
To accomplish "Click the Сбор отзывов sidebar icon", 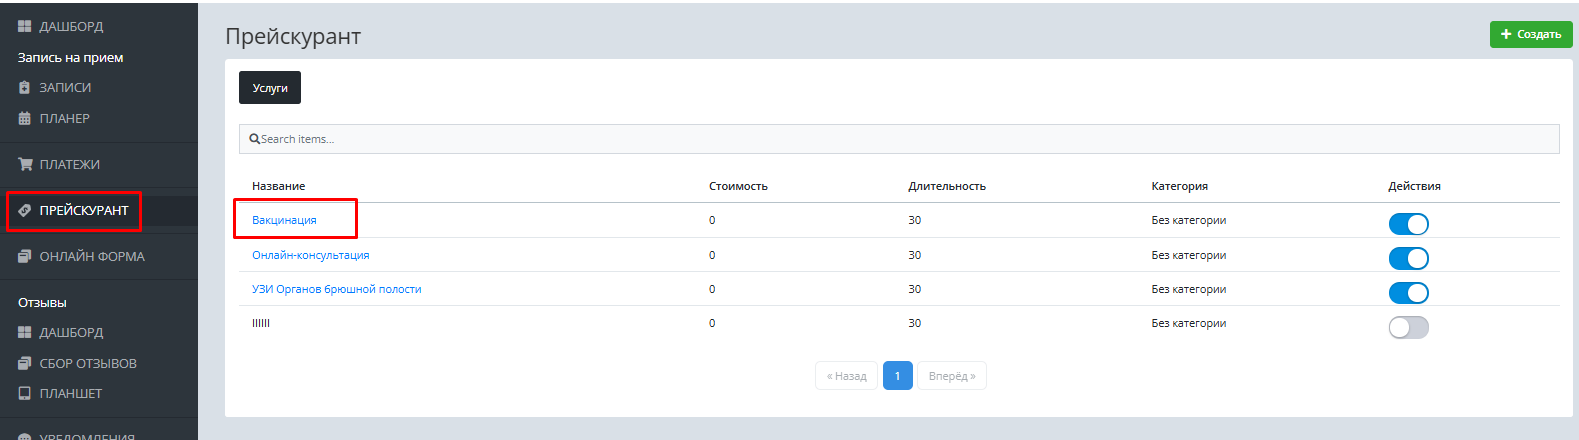I will tap(25, 364).
